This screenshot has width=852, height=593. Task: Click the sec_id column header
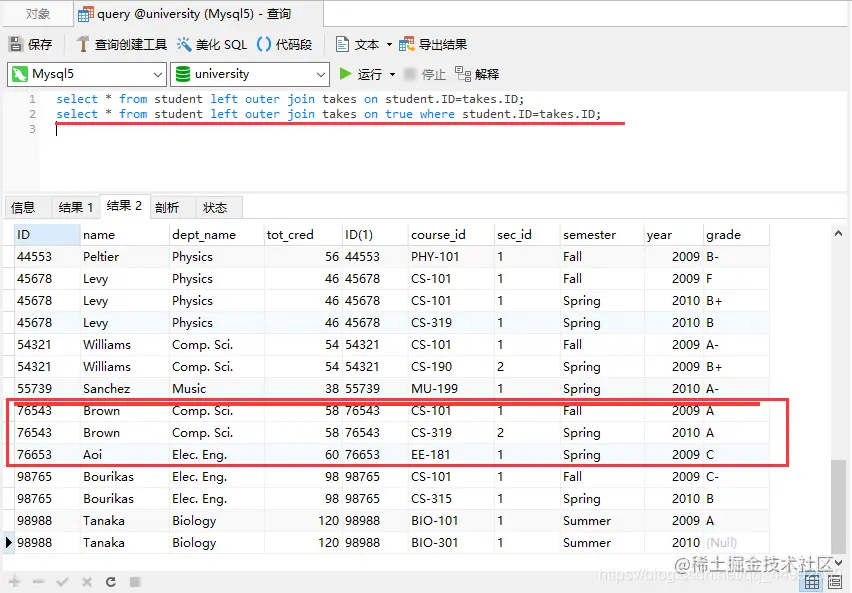coord(527,235)
